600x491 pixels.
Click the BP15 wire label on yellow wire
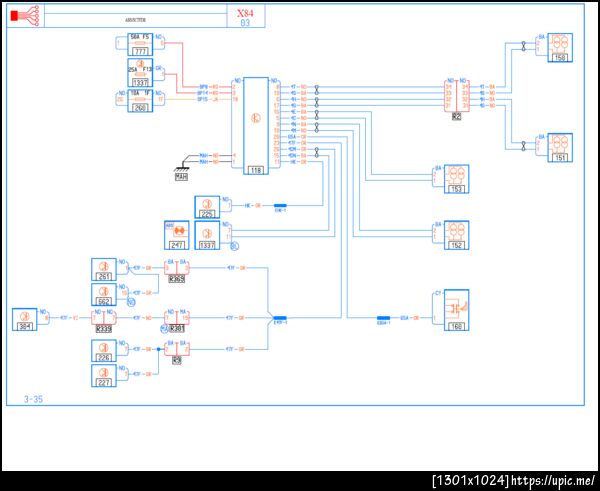tap(202, 99)
